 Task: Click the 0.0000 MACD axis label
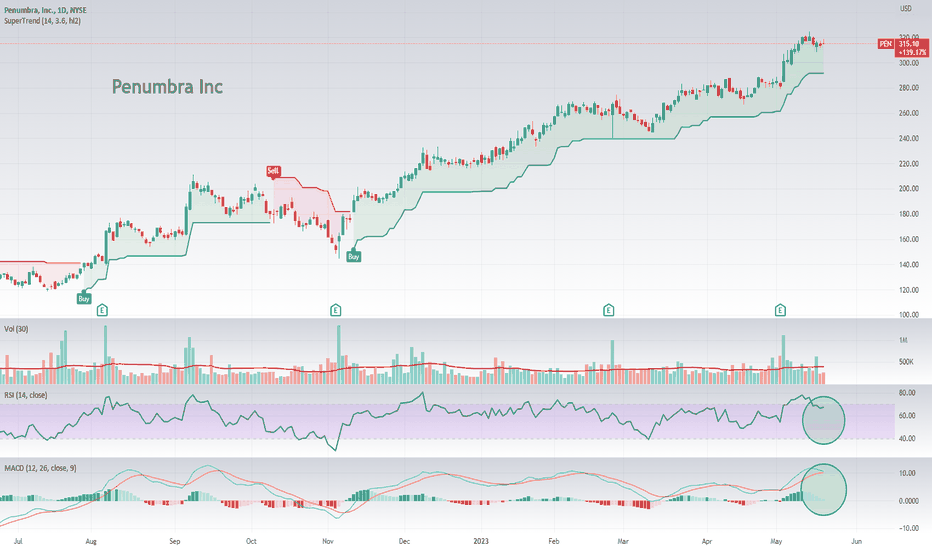(908, 501)
